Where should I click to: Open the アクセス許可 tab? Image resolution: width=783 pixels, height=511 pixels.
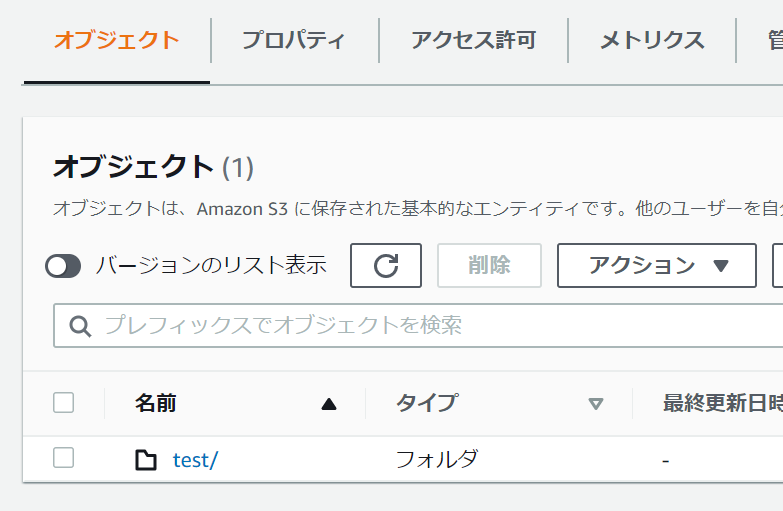[x=473, y=41]
